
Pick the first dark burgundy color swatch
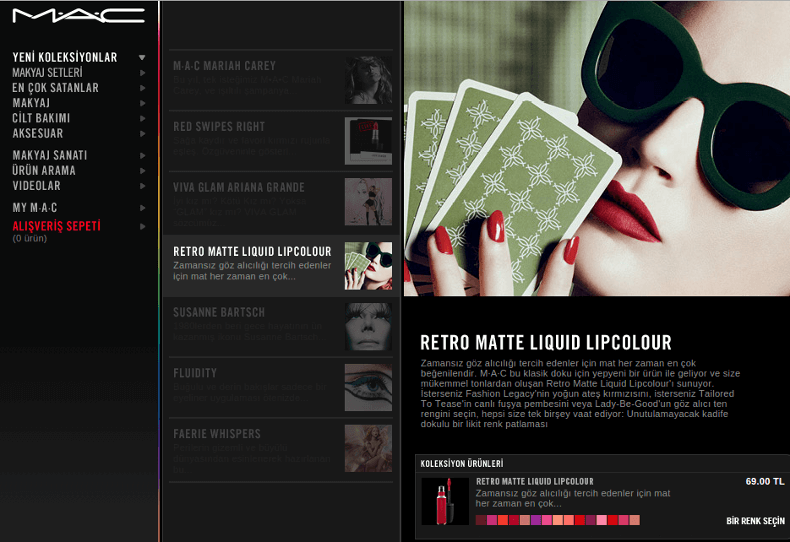(481, 520)
